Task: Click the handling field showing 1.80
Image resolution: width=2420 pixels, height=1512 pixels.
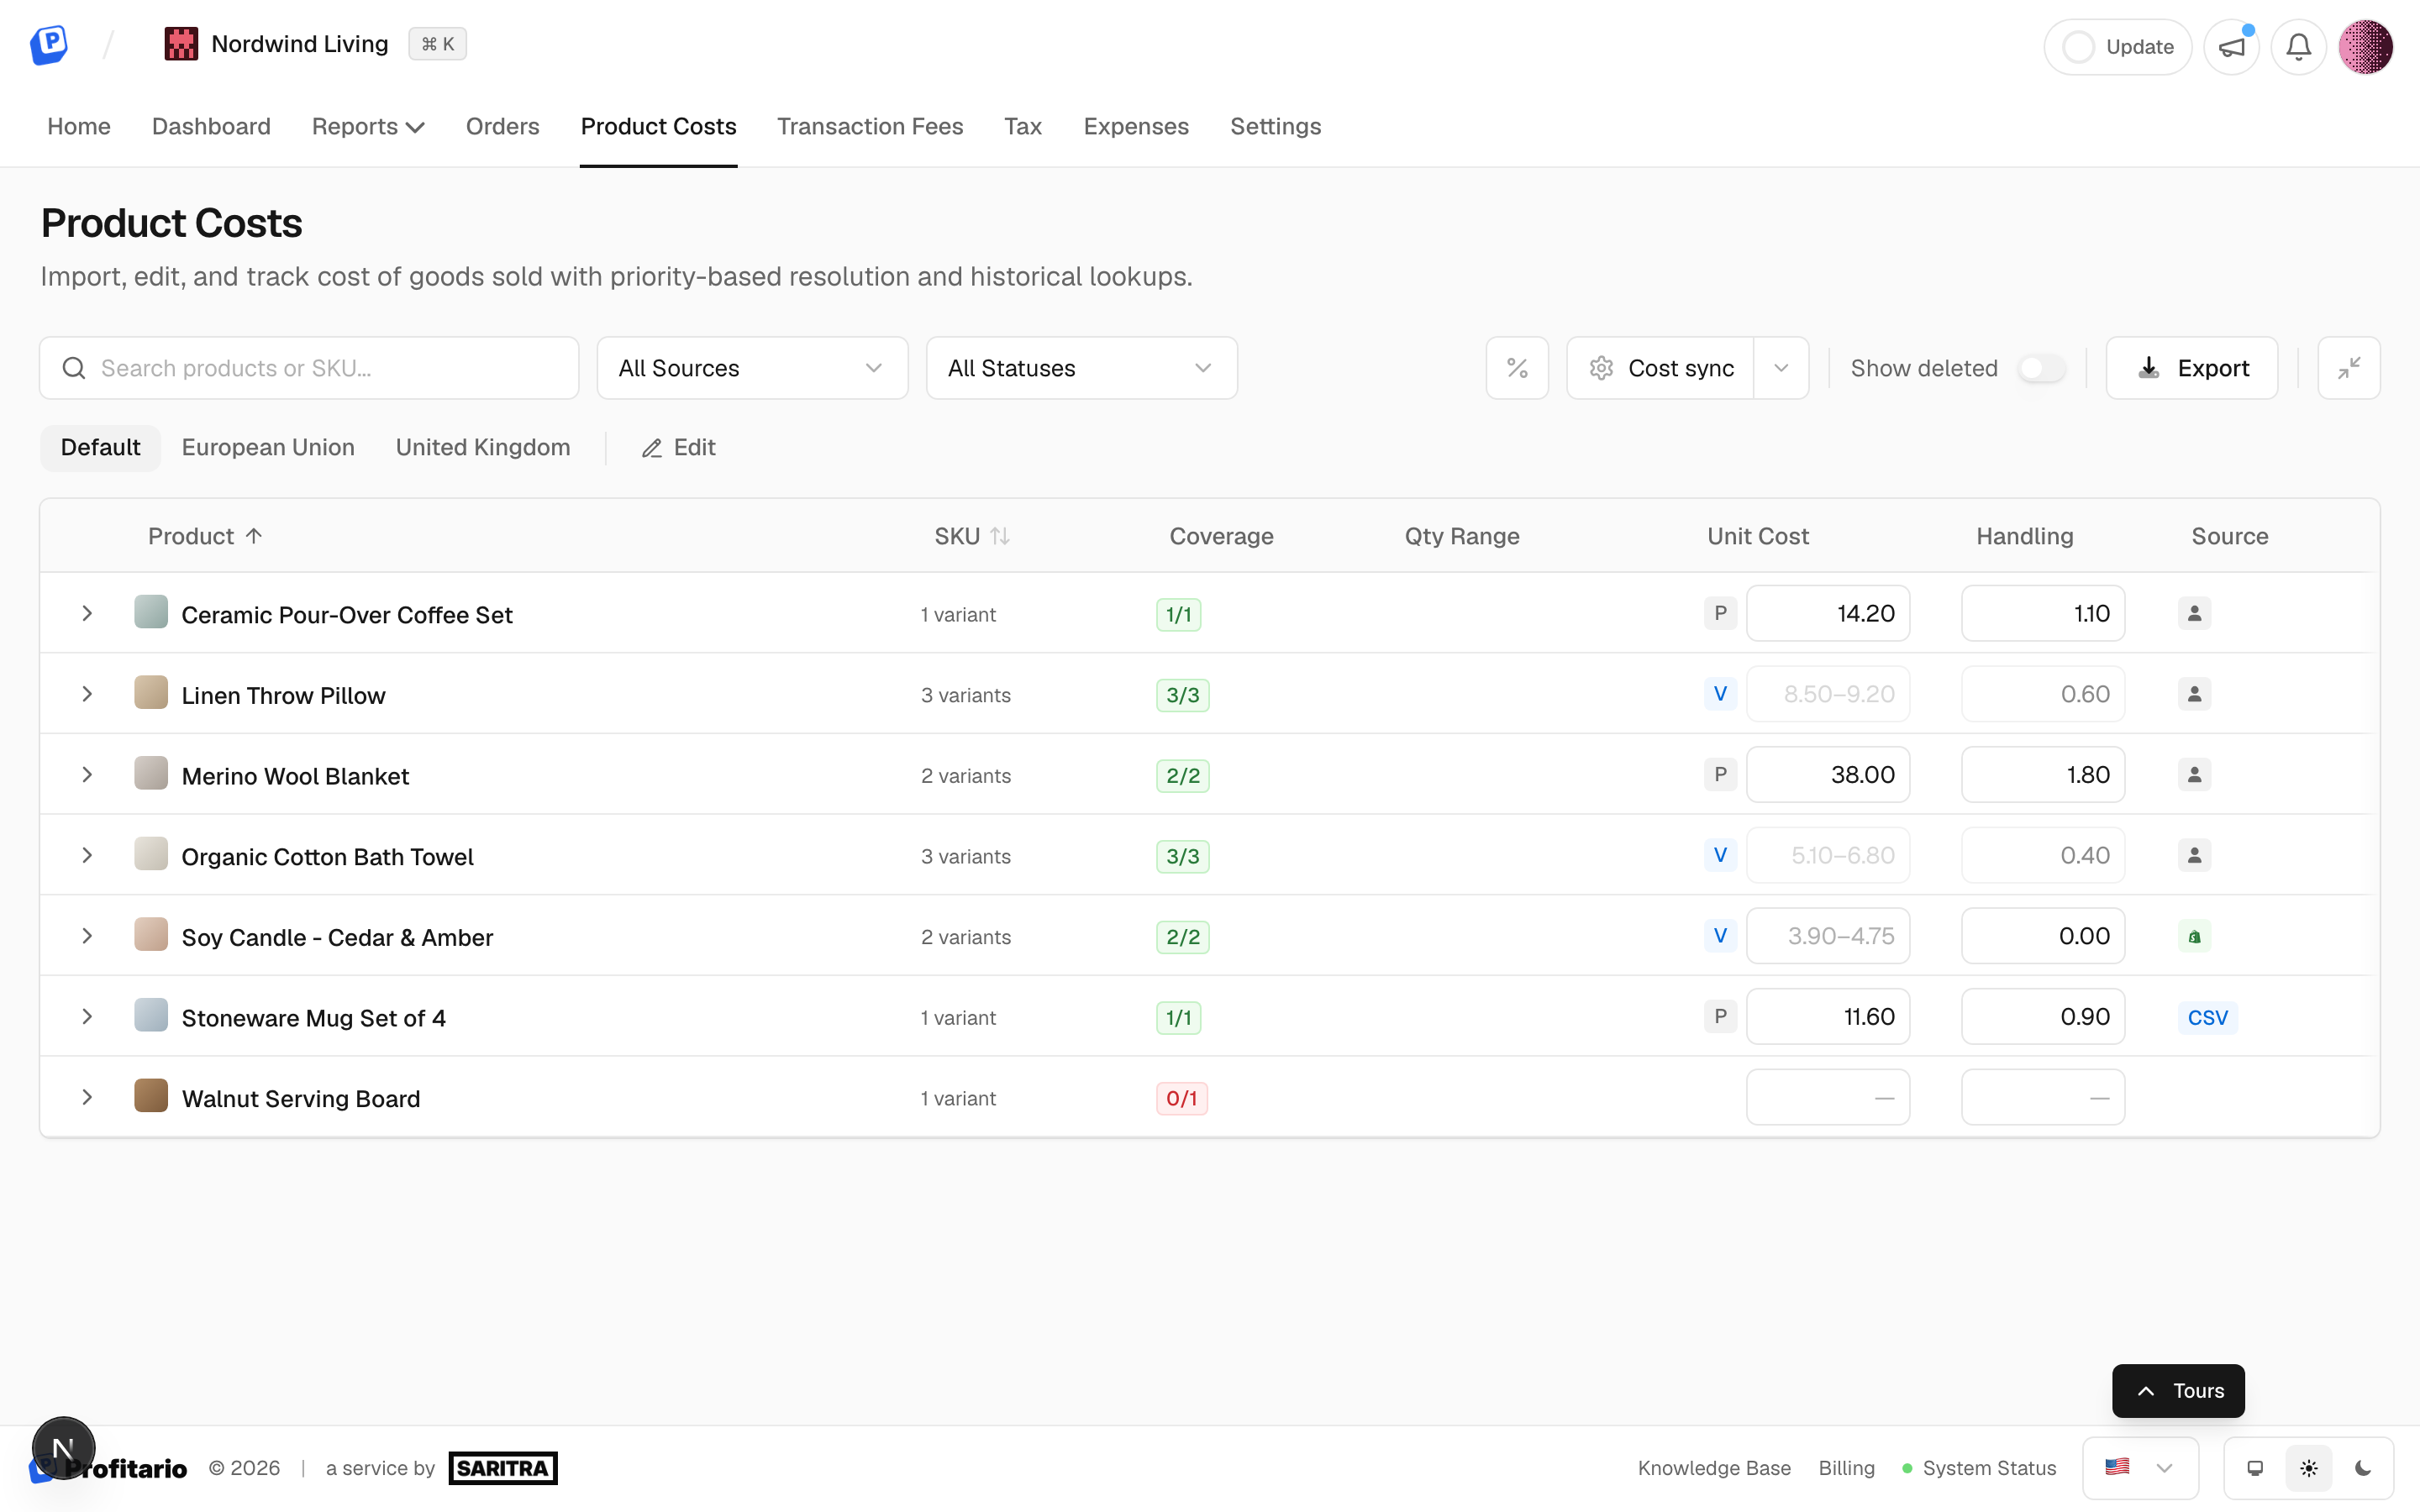Action: pyautogui.click(x=2043, y=774)
